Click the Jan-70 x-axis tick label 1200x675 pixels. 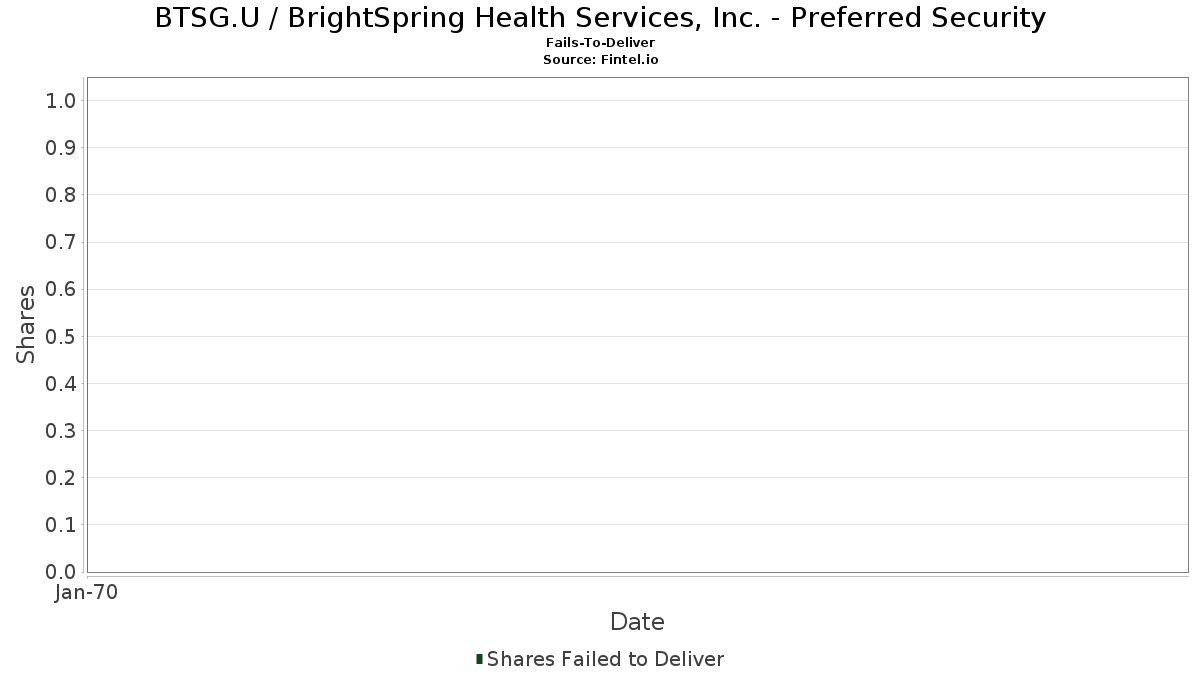tap(87, 593)
